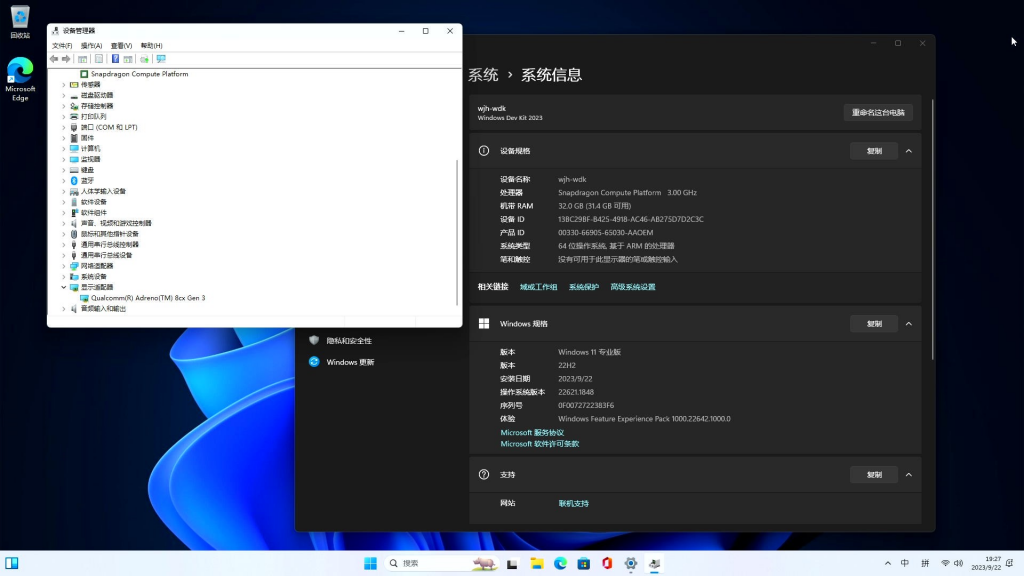Image resolution: width=1024 pixels, height=576 pixels.
Task: Select the mouse icon beside 鼠标和其他指针设备
Action: click(x=74, y=234)
